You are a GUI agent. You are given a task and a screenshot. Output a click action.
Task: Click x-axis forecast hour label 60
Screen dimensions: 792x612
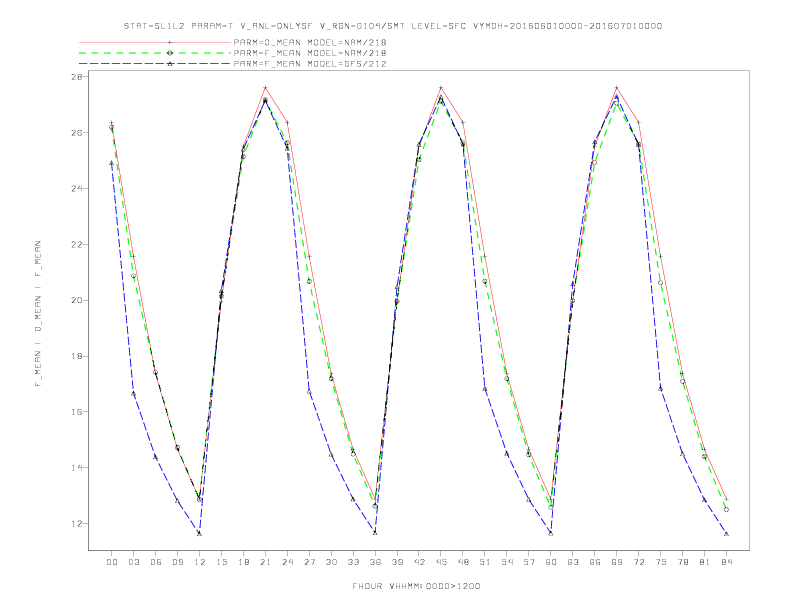(x=551, y=562)
